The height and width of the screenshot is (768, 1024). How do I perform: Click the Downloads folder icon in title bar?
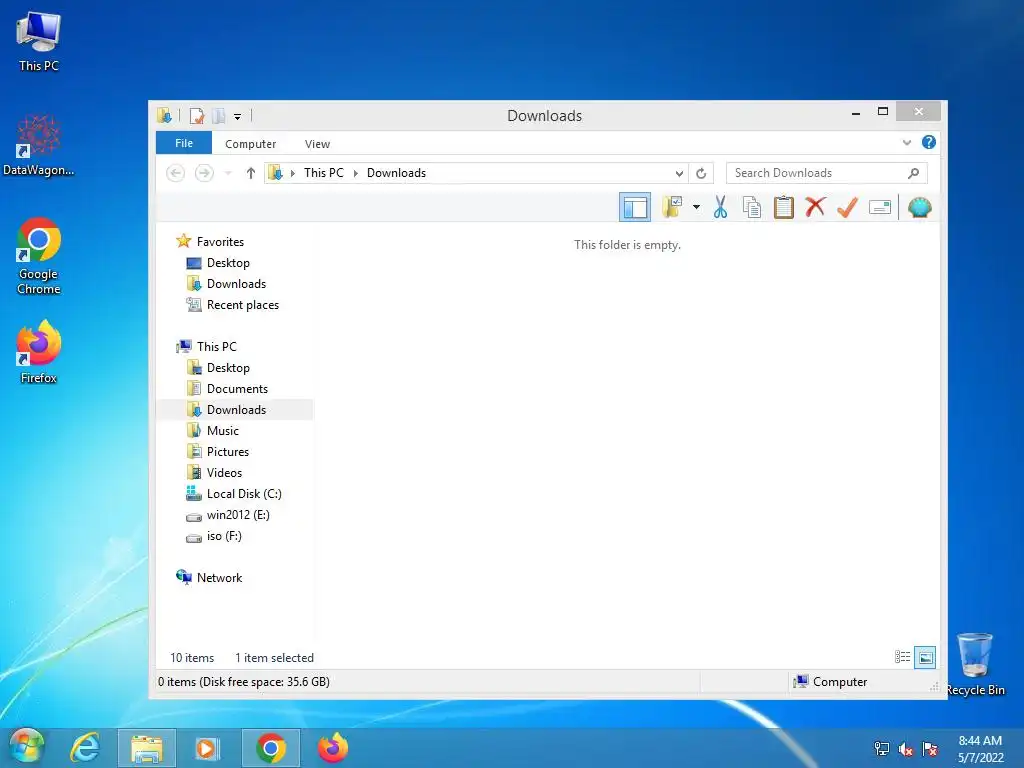(165, 116)
